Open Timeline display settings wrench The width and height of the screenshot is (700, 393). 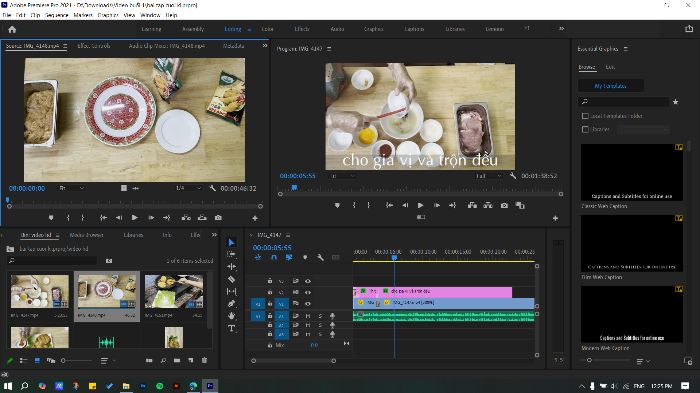pyautogui.click(x=320, y=257)
